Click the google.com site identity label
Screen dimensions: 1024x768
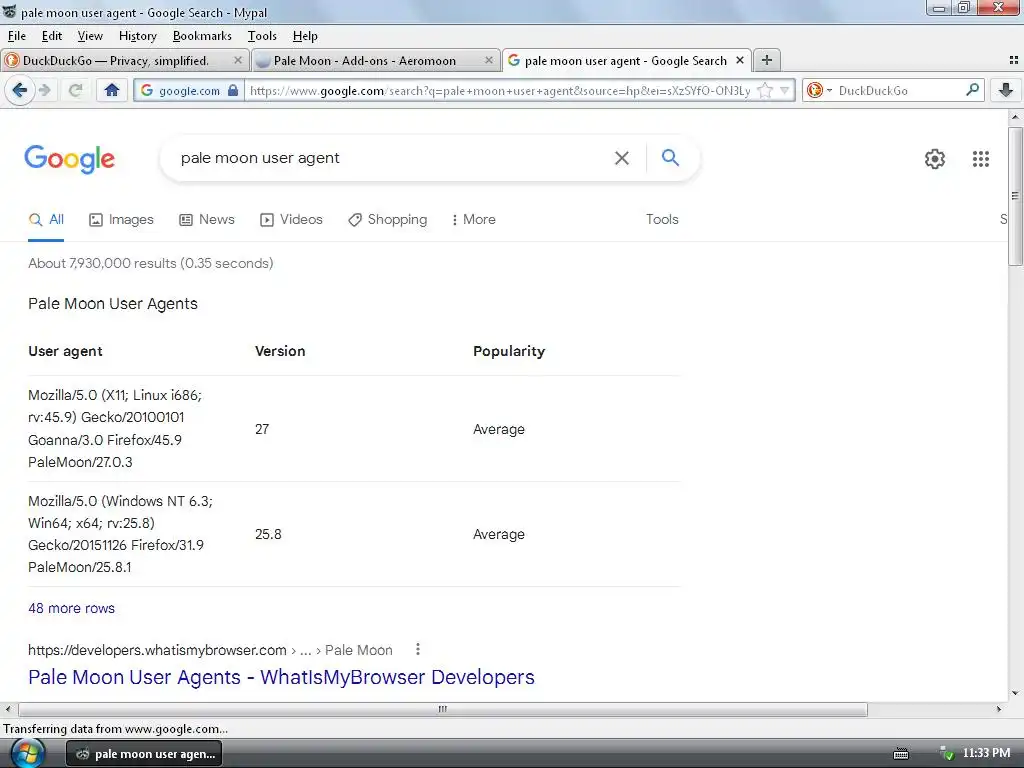(x=189, y=90)
